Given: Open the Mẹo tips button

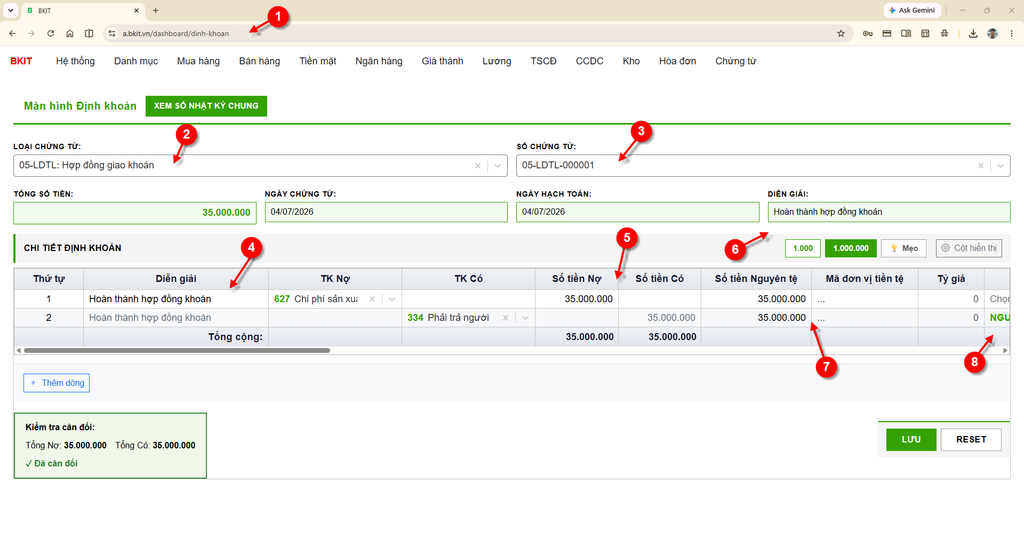Looking at the screenshot, I should coord(904,248).
